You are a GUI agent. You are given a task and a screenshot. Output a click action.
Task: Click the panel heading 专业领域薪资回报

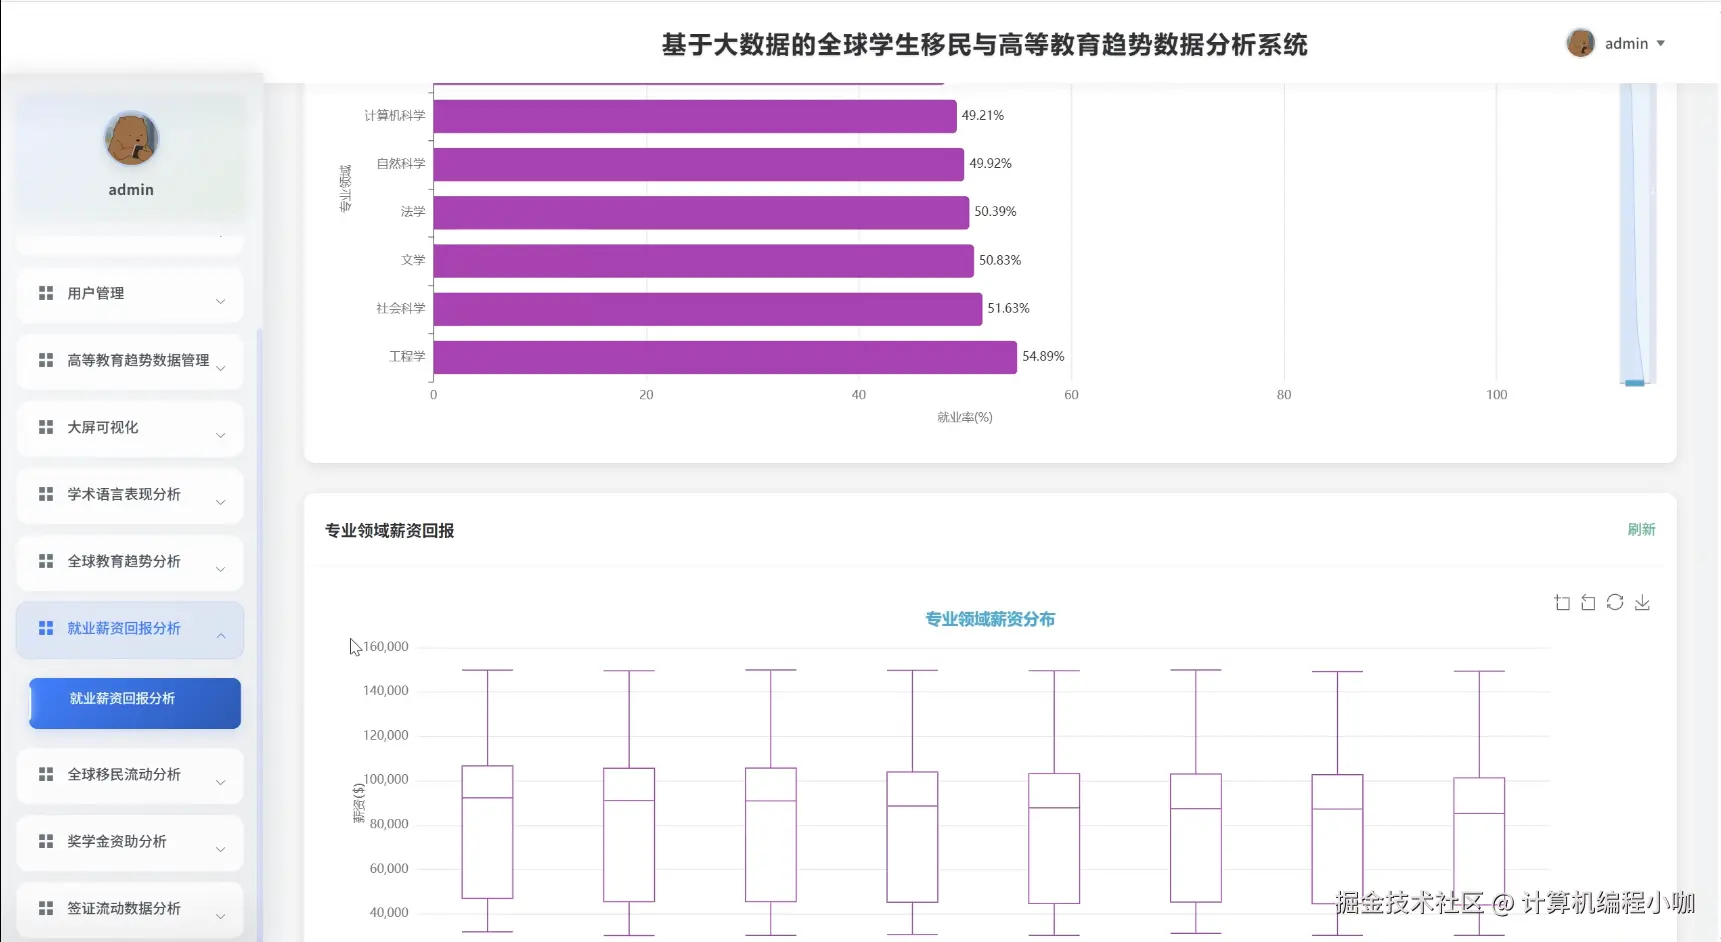coord(390,531)
